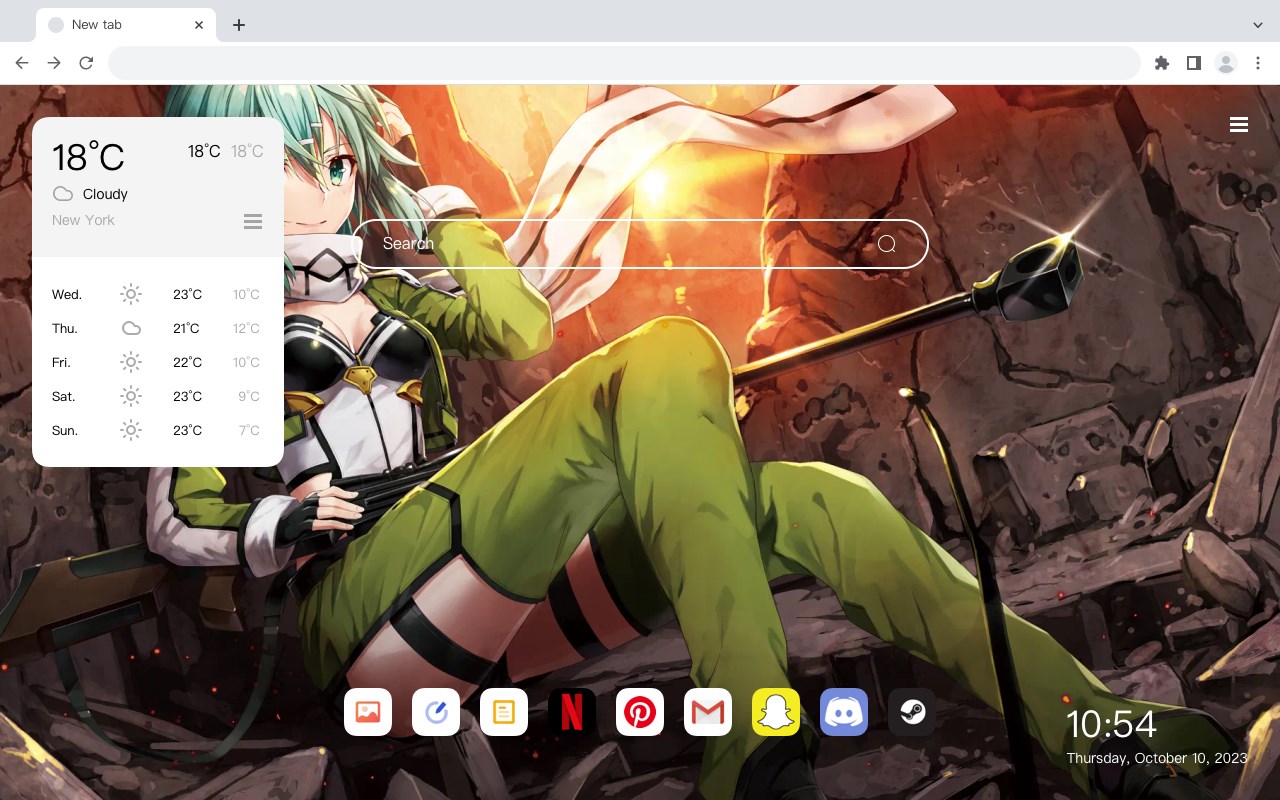The image size is (1280, 800).
Task: Open the yellow notes shortcut icon
Action: pyautogui.click(x=504, y=712)
